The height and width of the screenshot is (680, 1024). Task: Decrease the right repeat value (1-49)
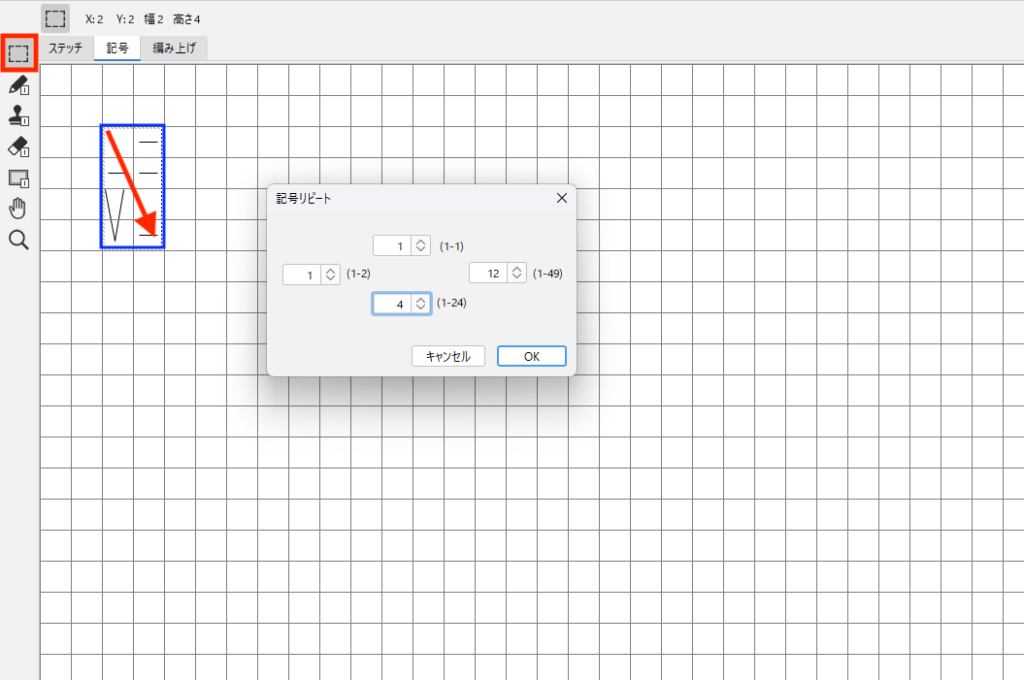coord(517,278)
